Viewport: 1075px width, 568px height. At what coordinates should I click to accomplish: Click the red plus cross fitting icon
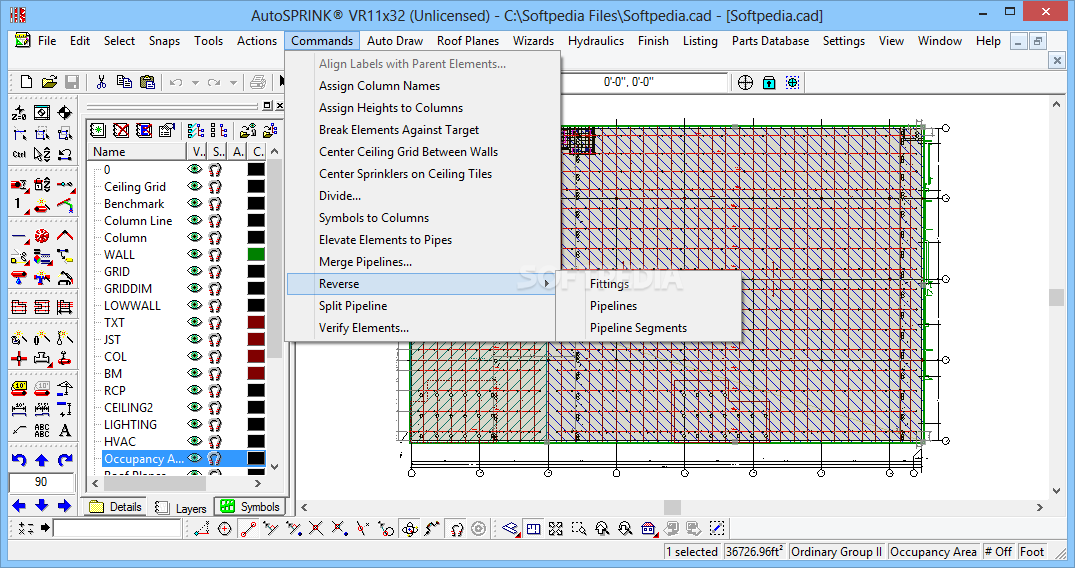coord(19,358)
